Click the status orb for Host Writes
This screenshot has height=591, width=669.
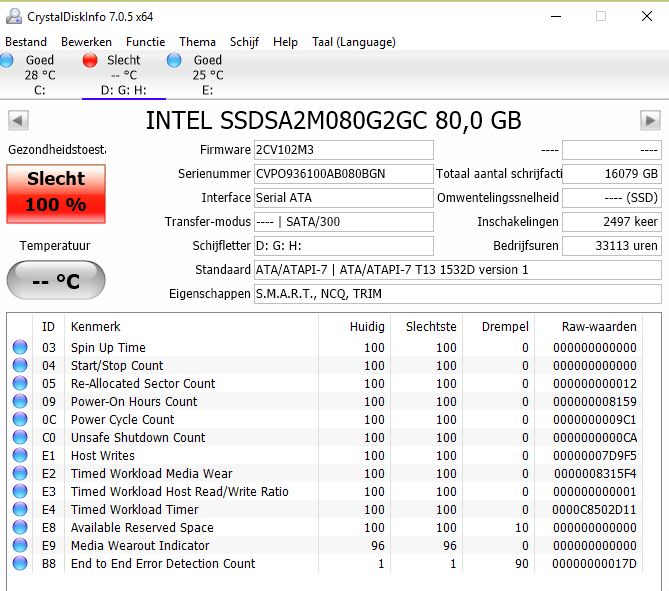tap(20, 455)
